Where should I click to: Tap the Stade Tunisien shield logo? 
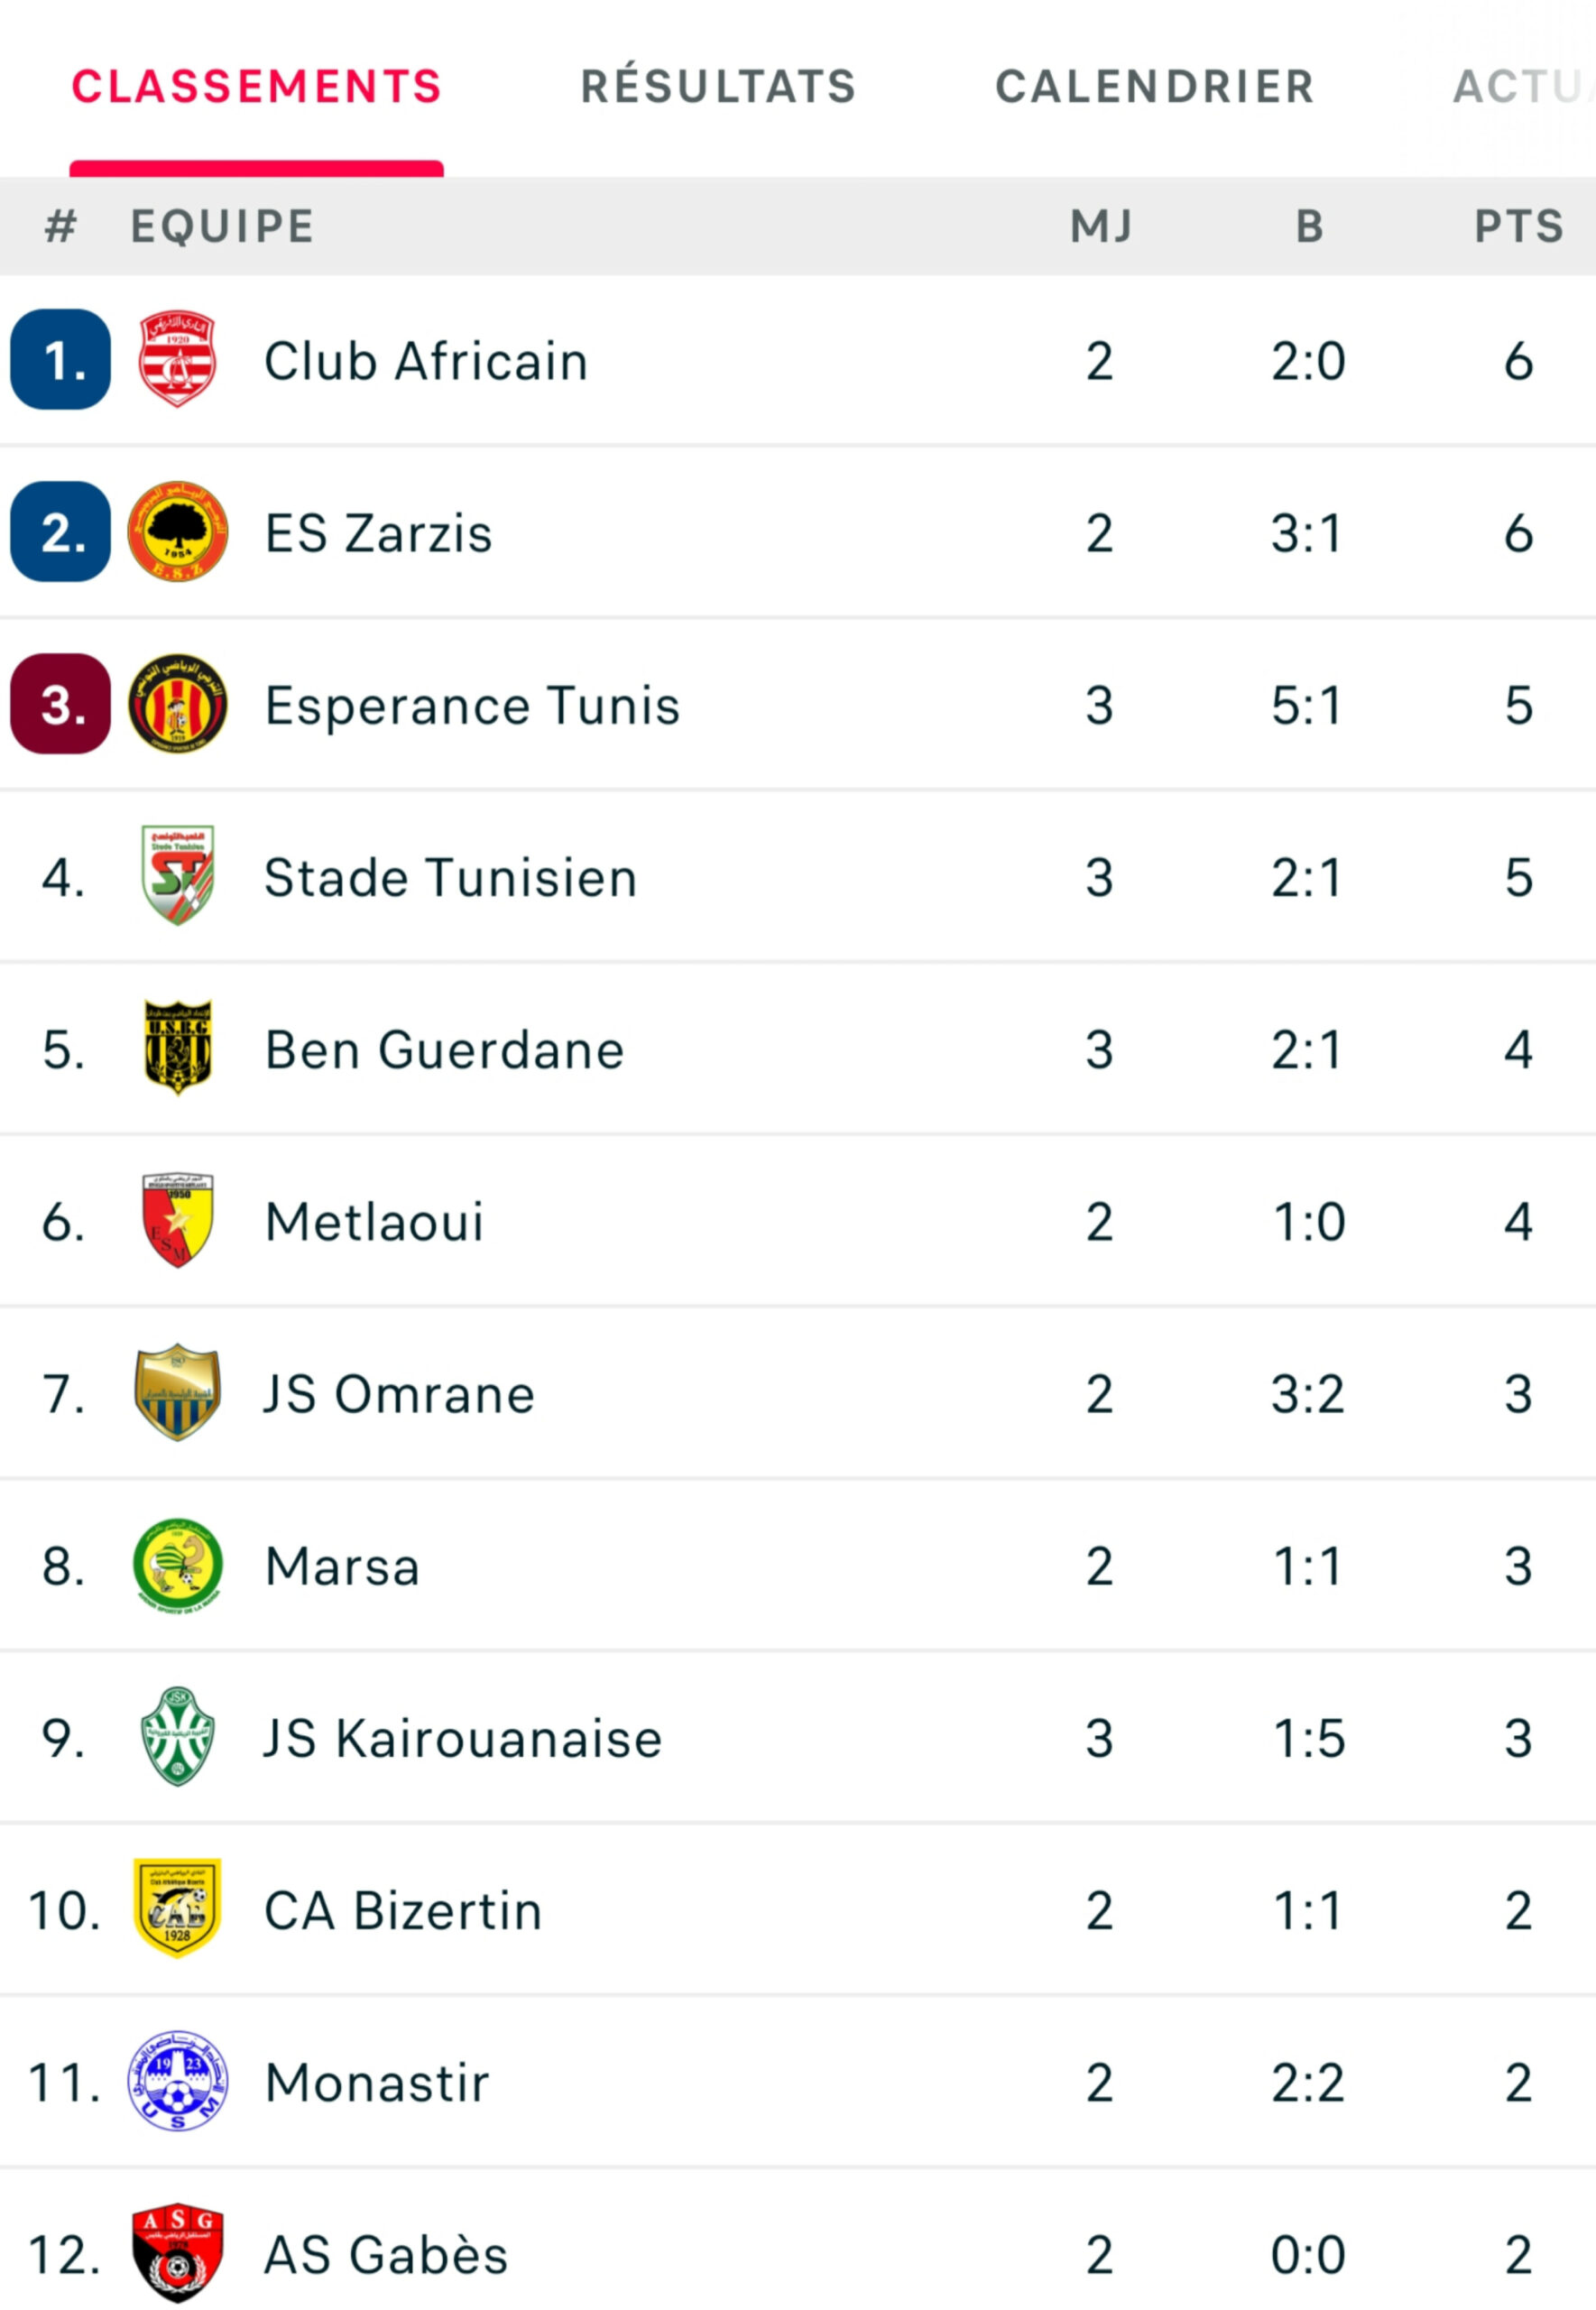[x=177, y=875]
